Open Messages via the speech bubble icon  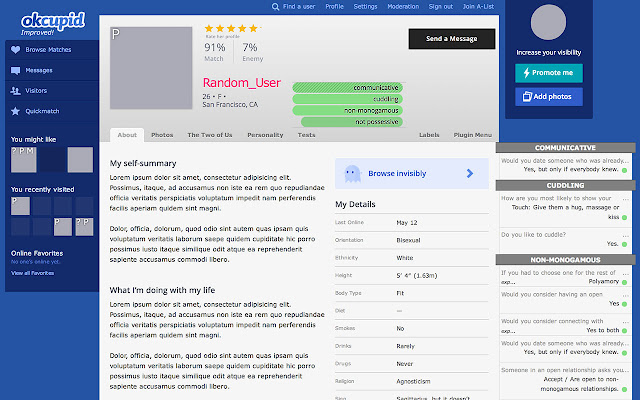coord(16,70)
